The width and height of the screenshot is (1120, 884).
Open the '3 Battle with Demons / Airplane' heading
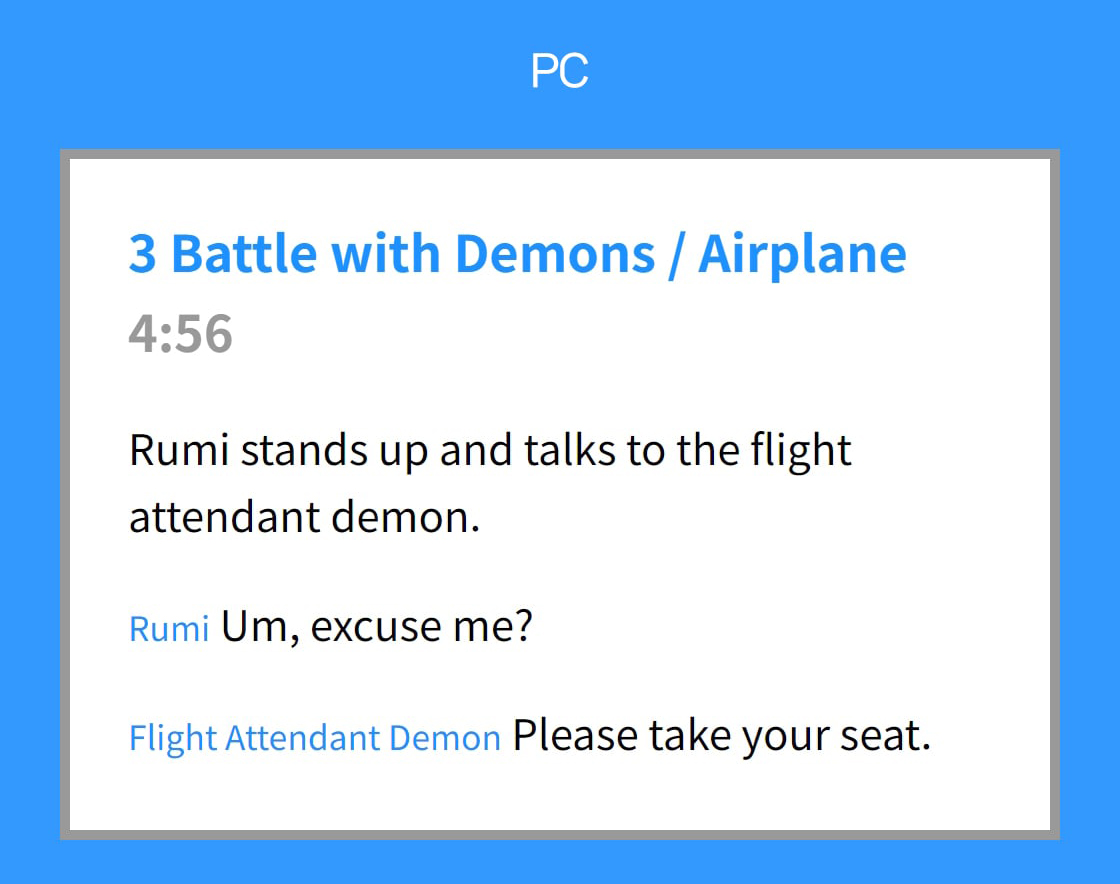click(x=517, y=254)
